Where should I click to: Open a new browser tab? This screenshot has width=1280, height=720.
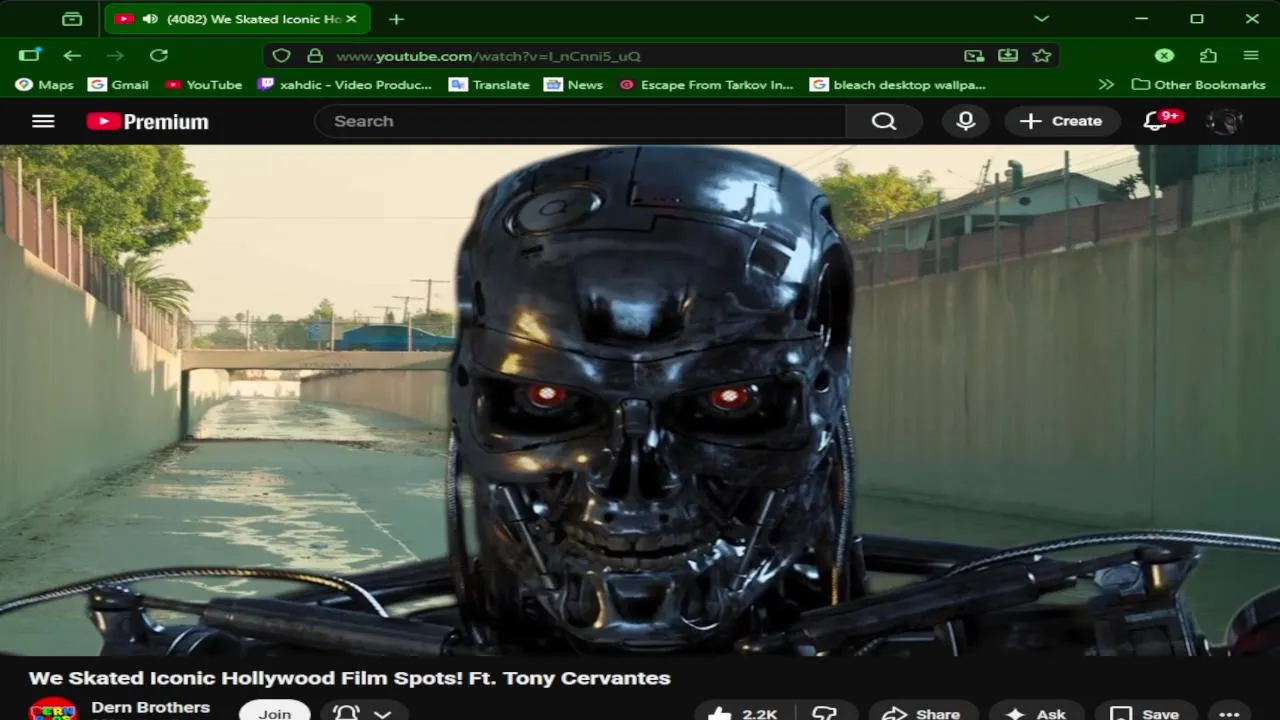click(396, 19)
